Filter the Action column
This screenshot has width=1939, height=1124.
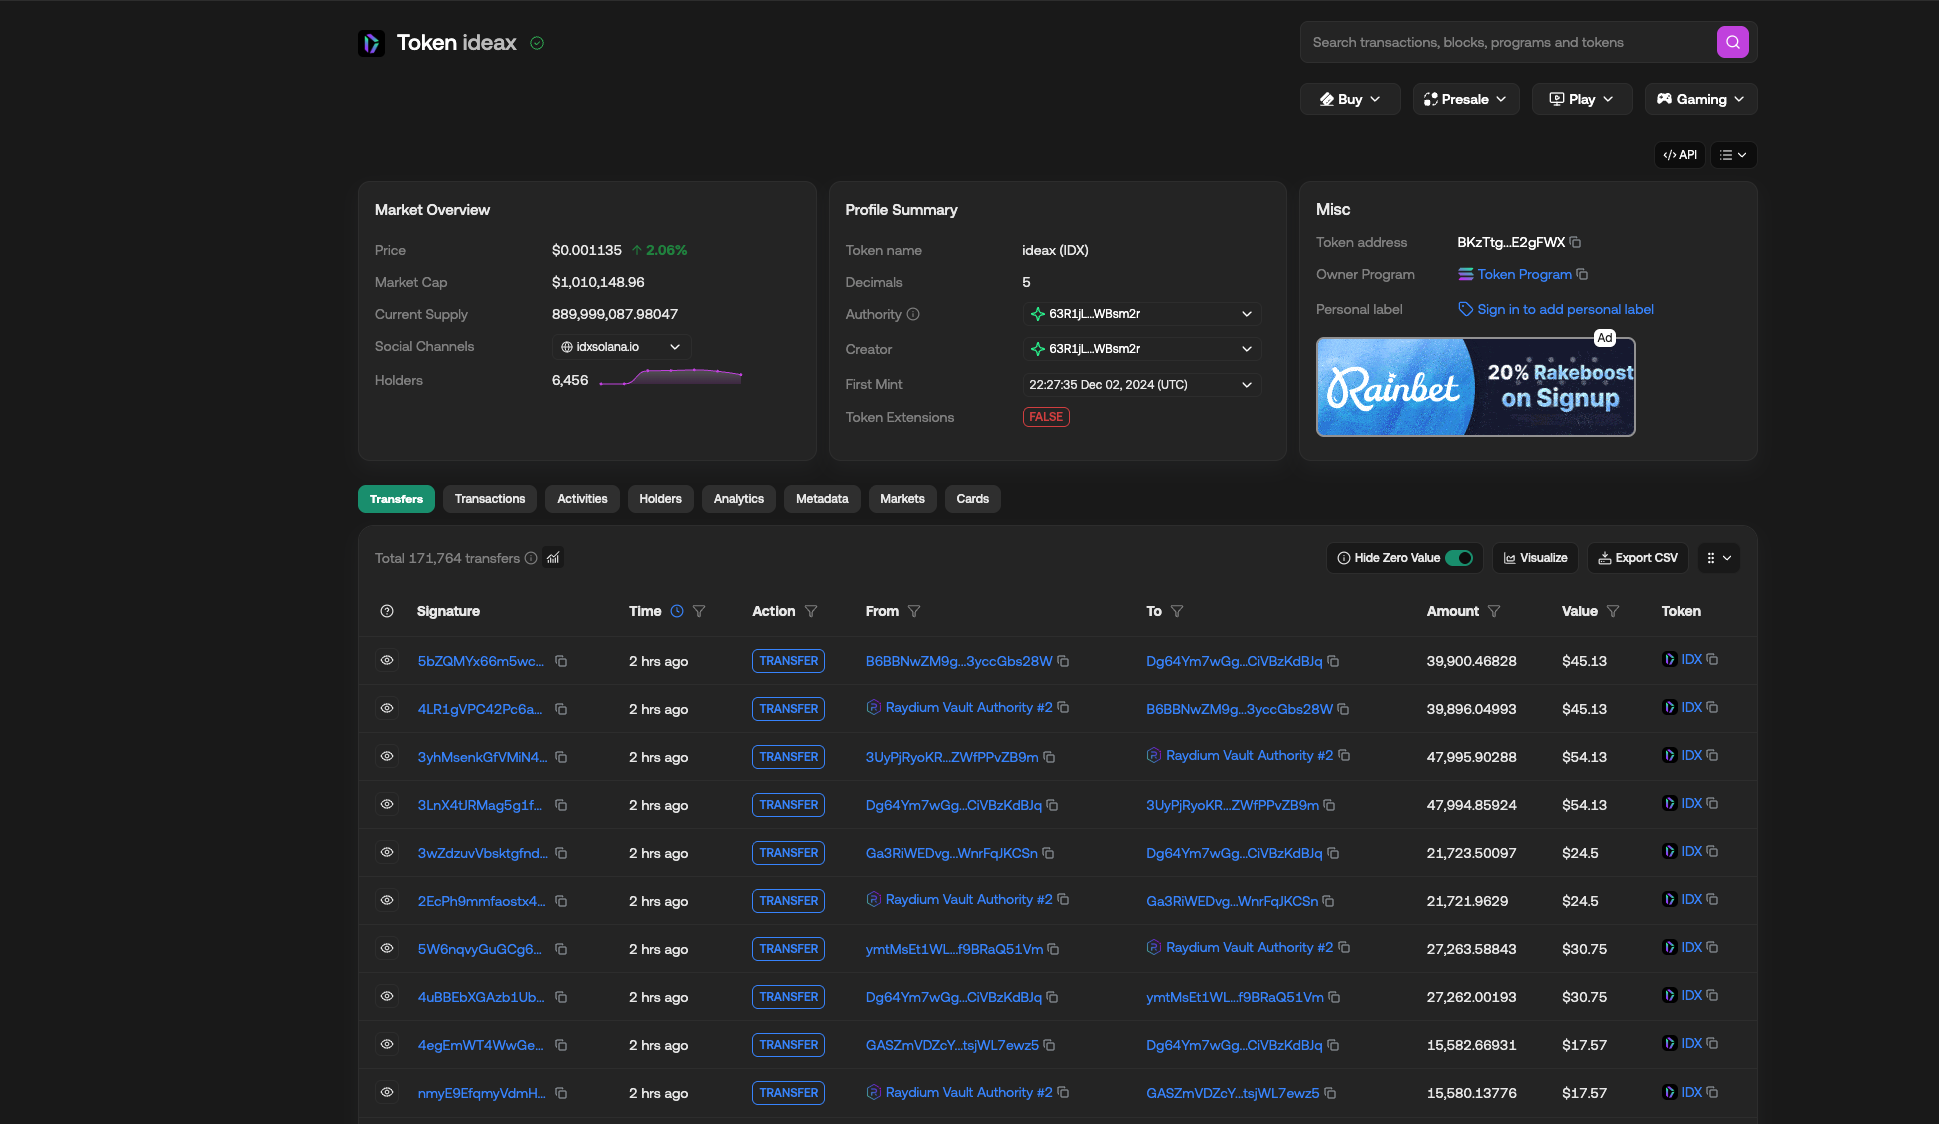tap(811, 611)
